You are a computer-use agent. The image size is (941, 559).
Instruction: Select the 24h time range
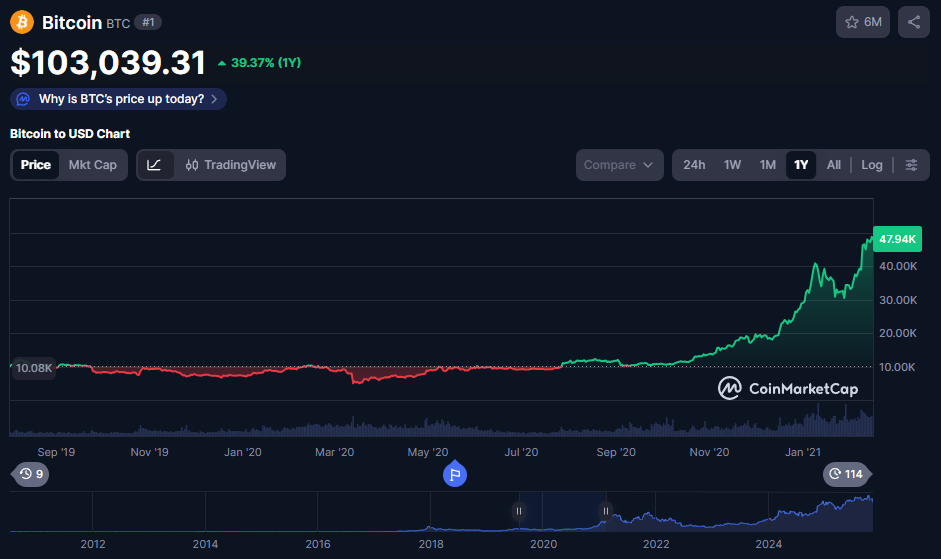click(x=694, y=165)
